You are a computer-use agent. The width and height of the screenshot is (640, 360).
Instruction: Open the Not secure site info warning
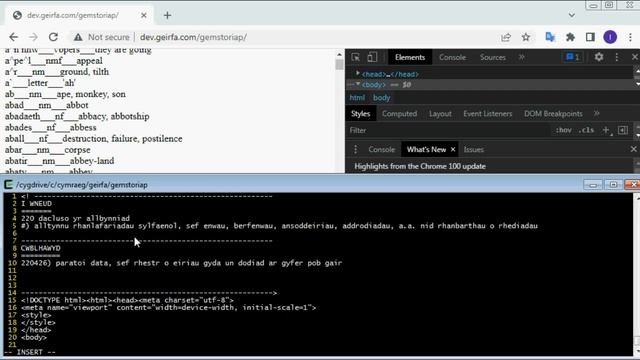(101, 37)
